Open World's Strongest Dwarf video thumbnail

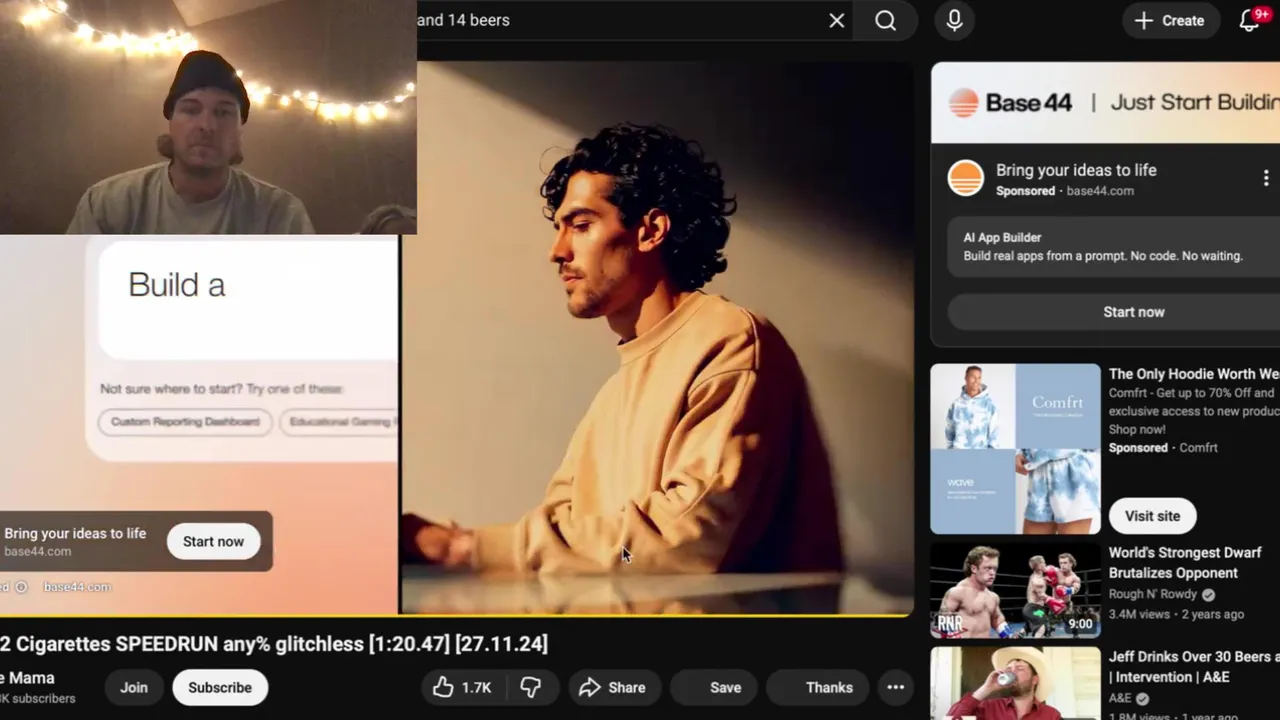click(1015, 590)
